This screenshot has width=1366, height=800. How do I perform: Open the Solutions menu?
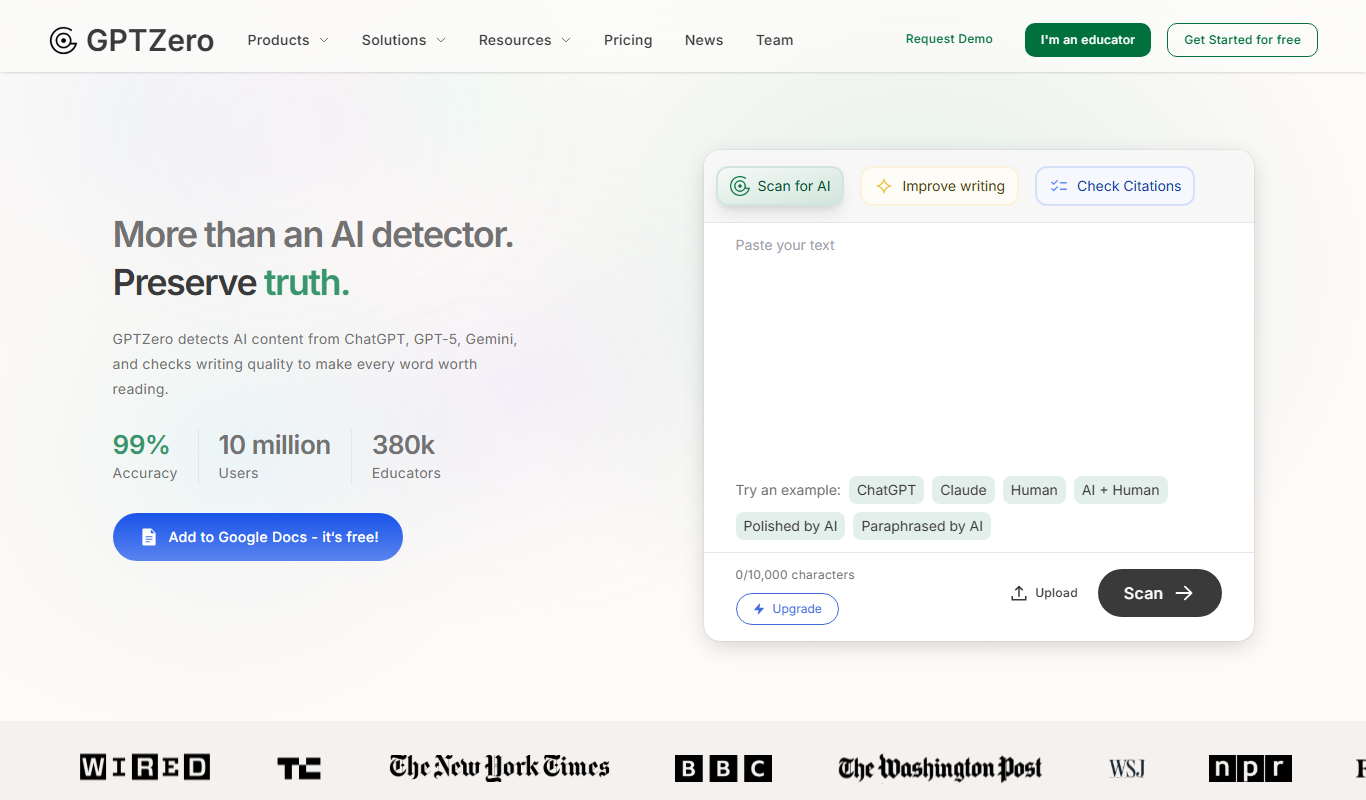[404, 40]
